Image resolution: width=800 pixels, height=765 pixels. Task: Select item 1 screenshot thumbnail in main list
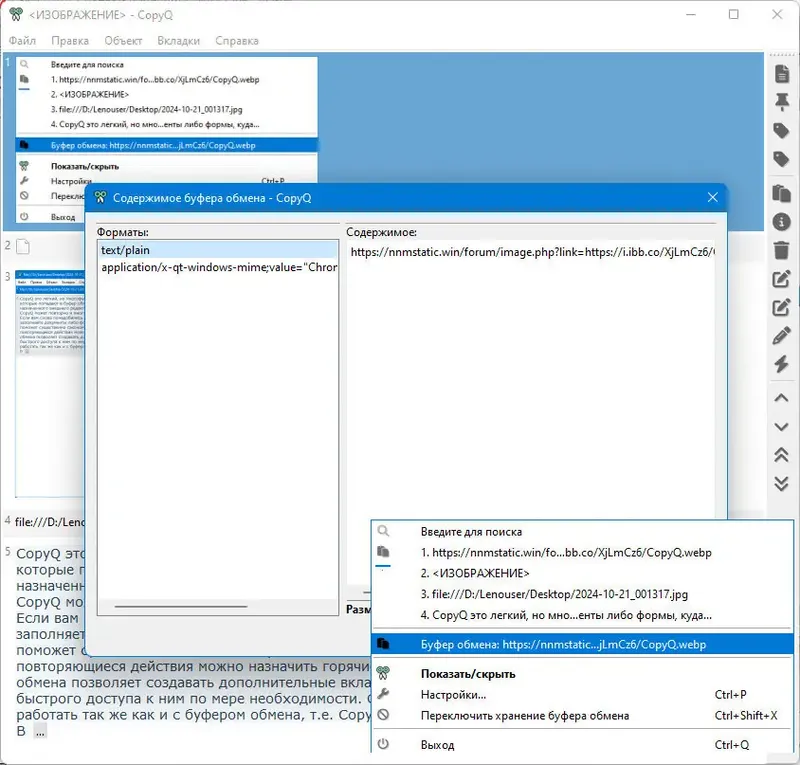click(x=166, y=140)
